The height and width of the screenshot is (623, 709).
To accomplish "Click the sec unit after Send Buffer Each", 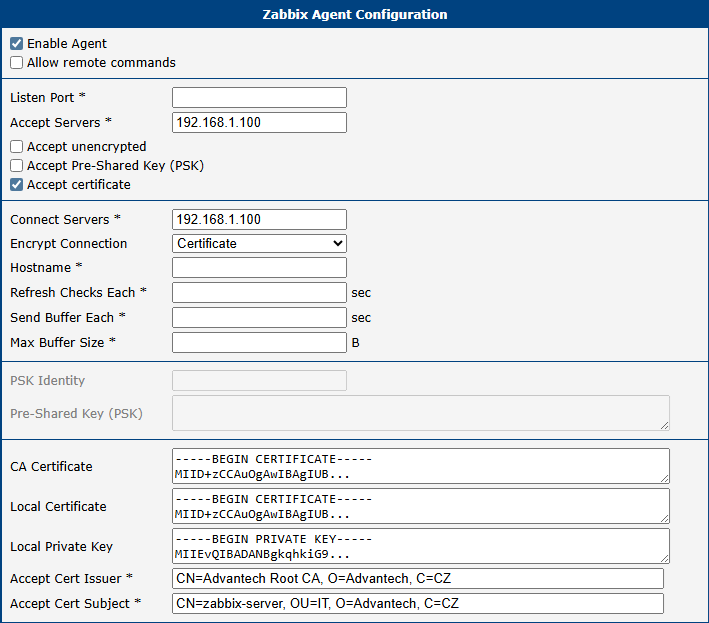I will [x=361, y=318].
